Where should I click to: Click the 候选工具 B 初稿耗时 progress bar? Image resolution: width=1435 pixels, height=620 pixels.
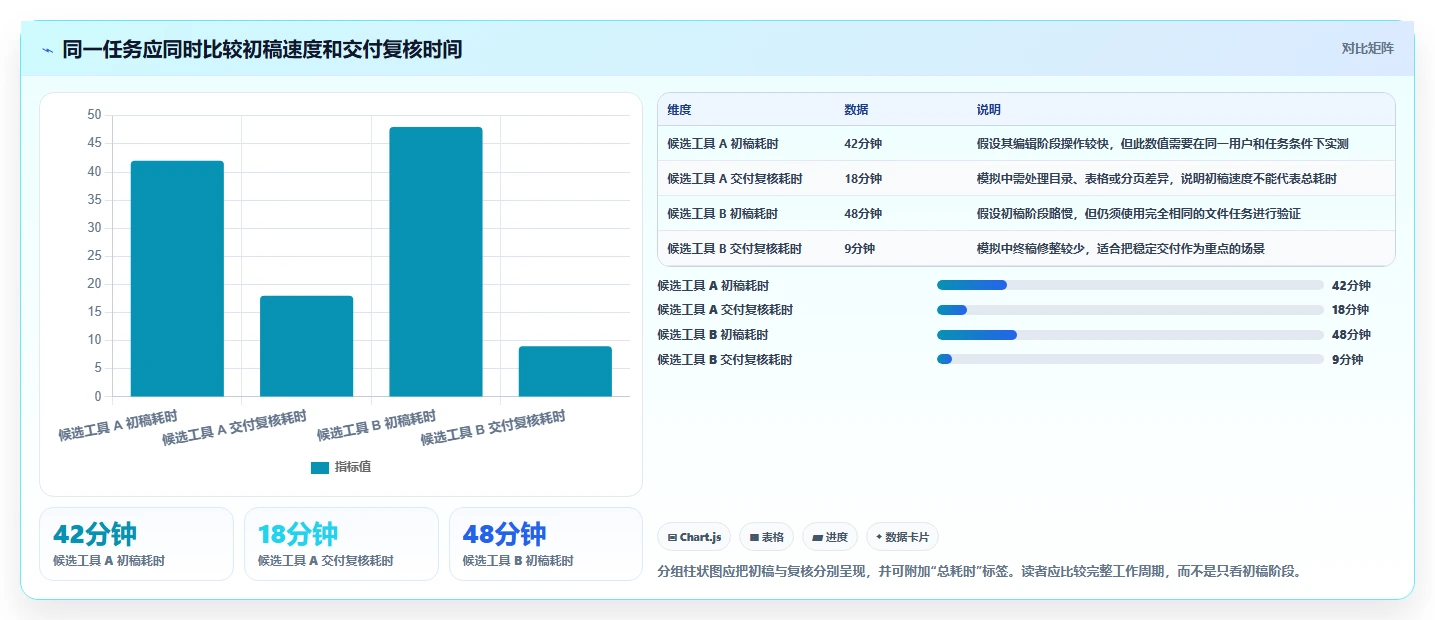(1130, 335)
